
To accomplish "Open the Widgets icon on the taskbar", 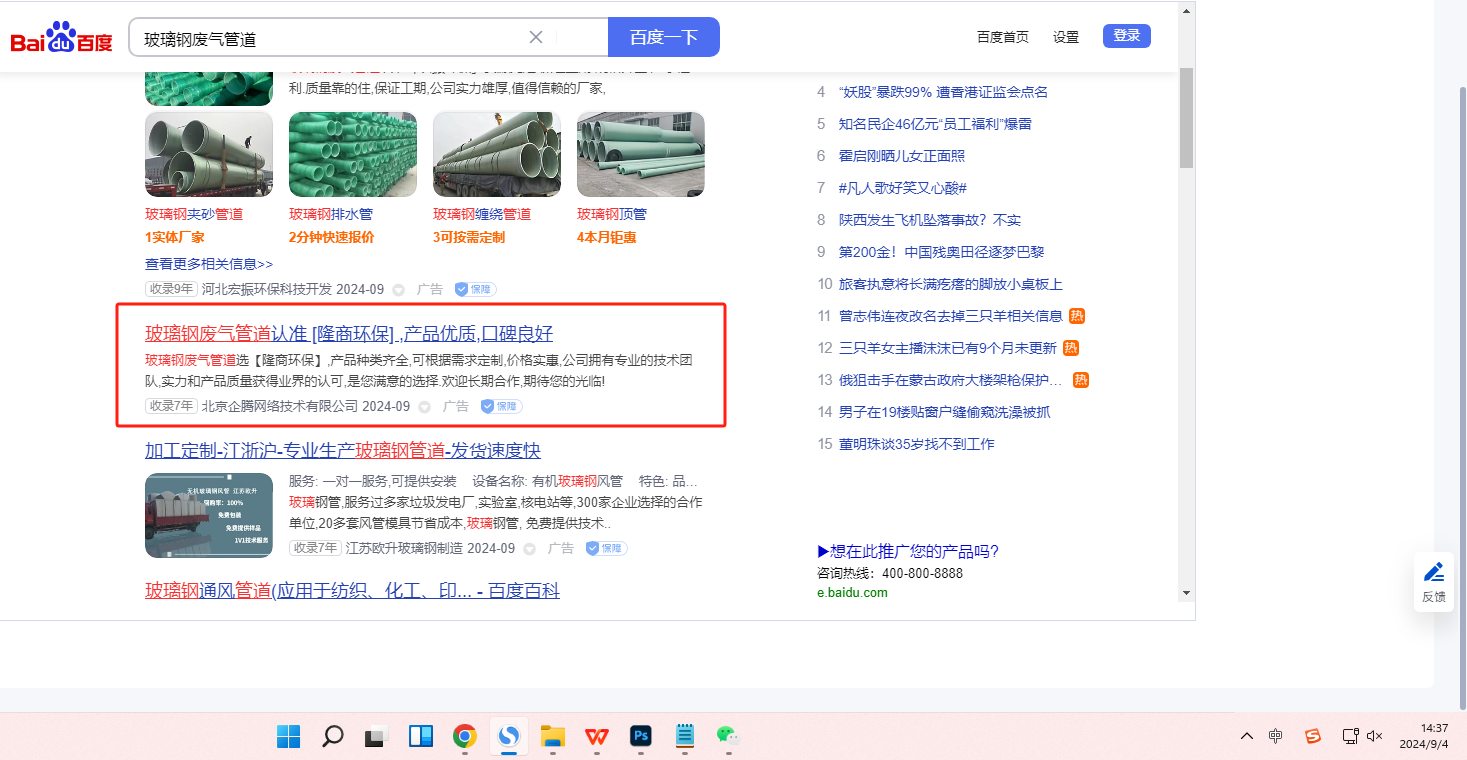I will click(420, 737).
